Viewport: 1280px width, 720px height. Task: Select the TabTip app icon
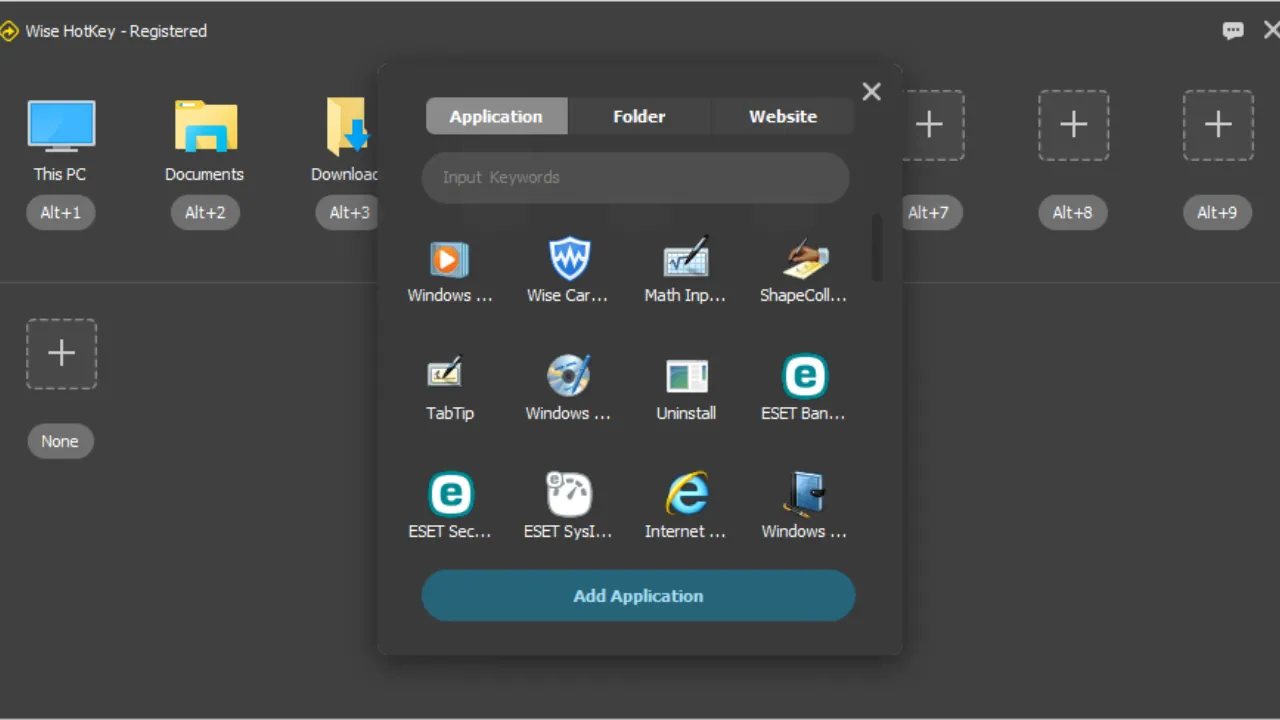[x=444, y=373]
